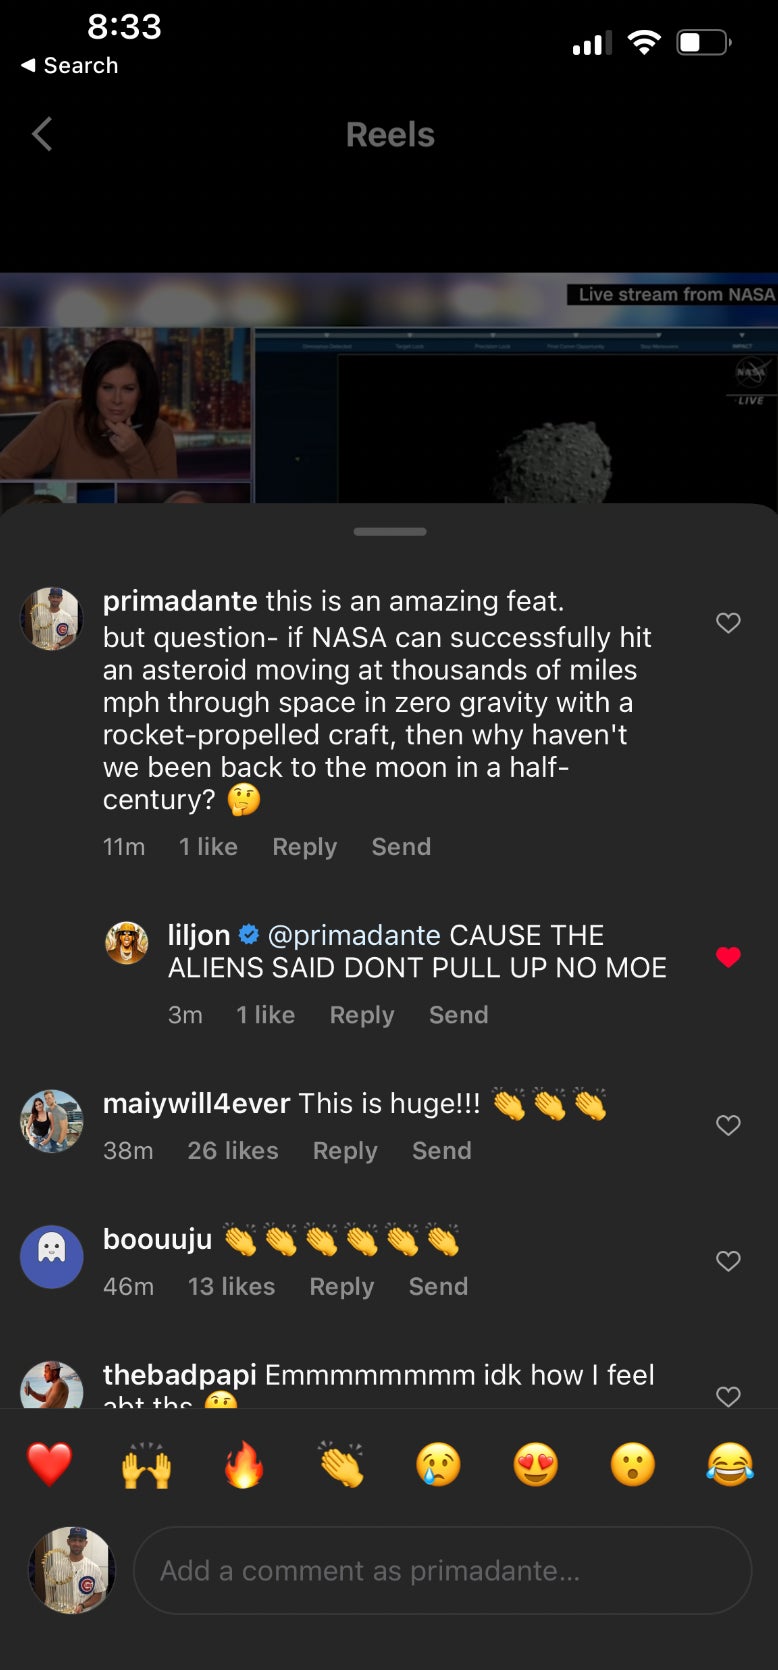Image resolution: width=778 pixels, height=1670 pixels.
Task: Send liljon's reply to someone
Action: tap(458, 1015)
